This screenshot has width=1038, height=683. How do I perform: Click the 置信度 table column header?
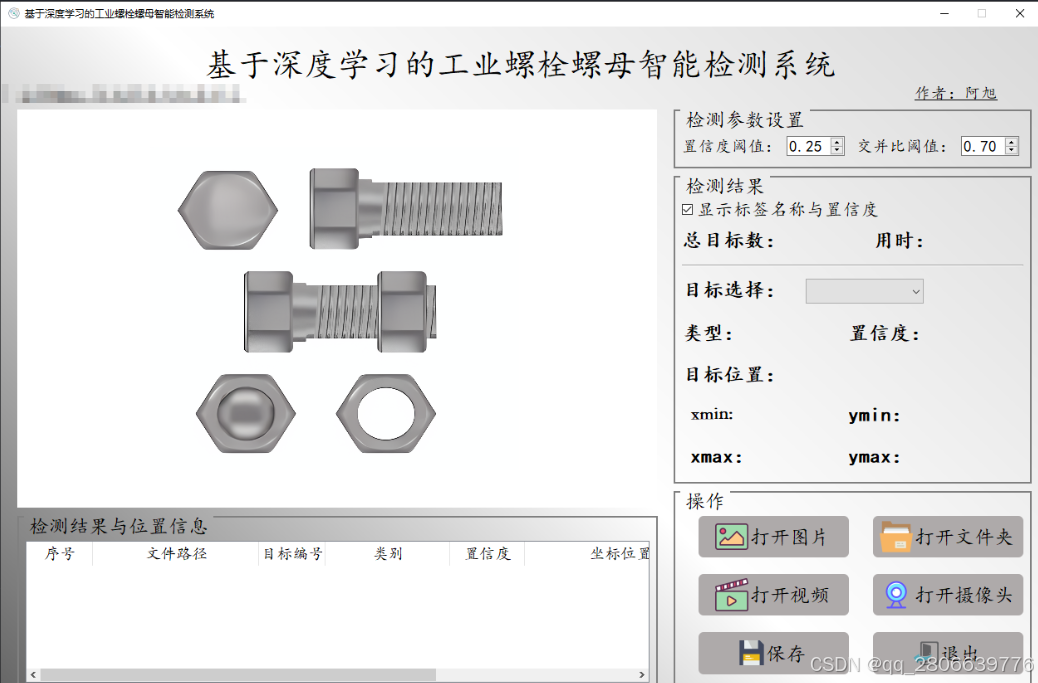tap(487, 553)
